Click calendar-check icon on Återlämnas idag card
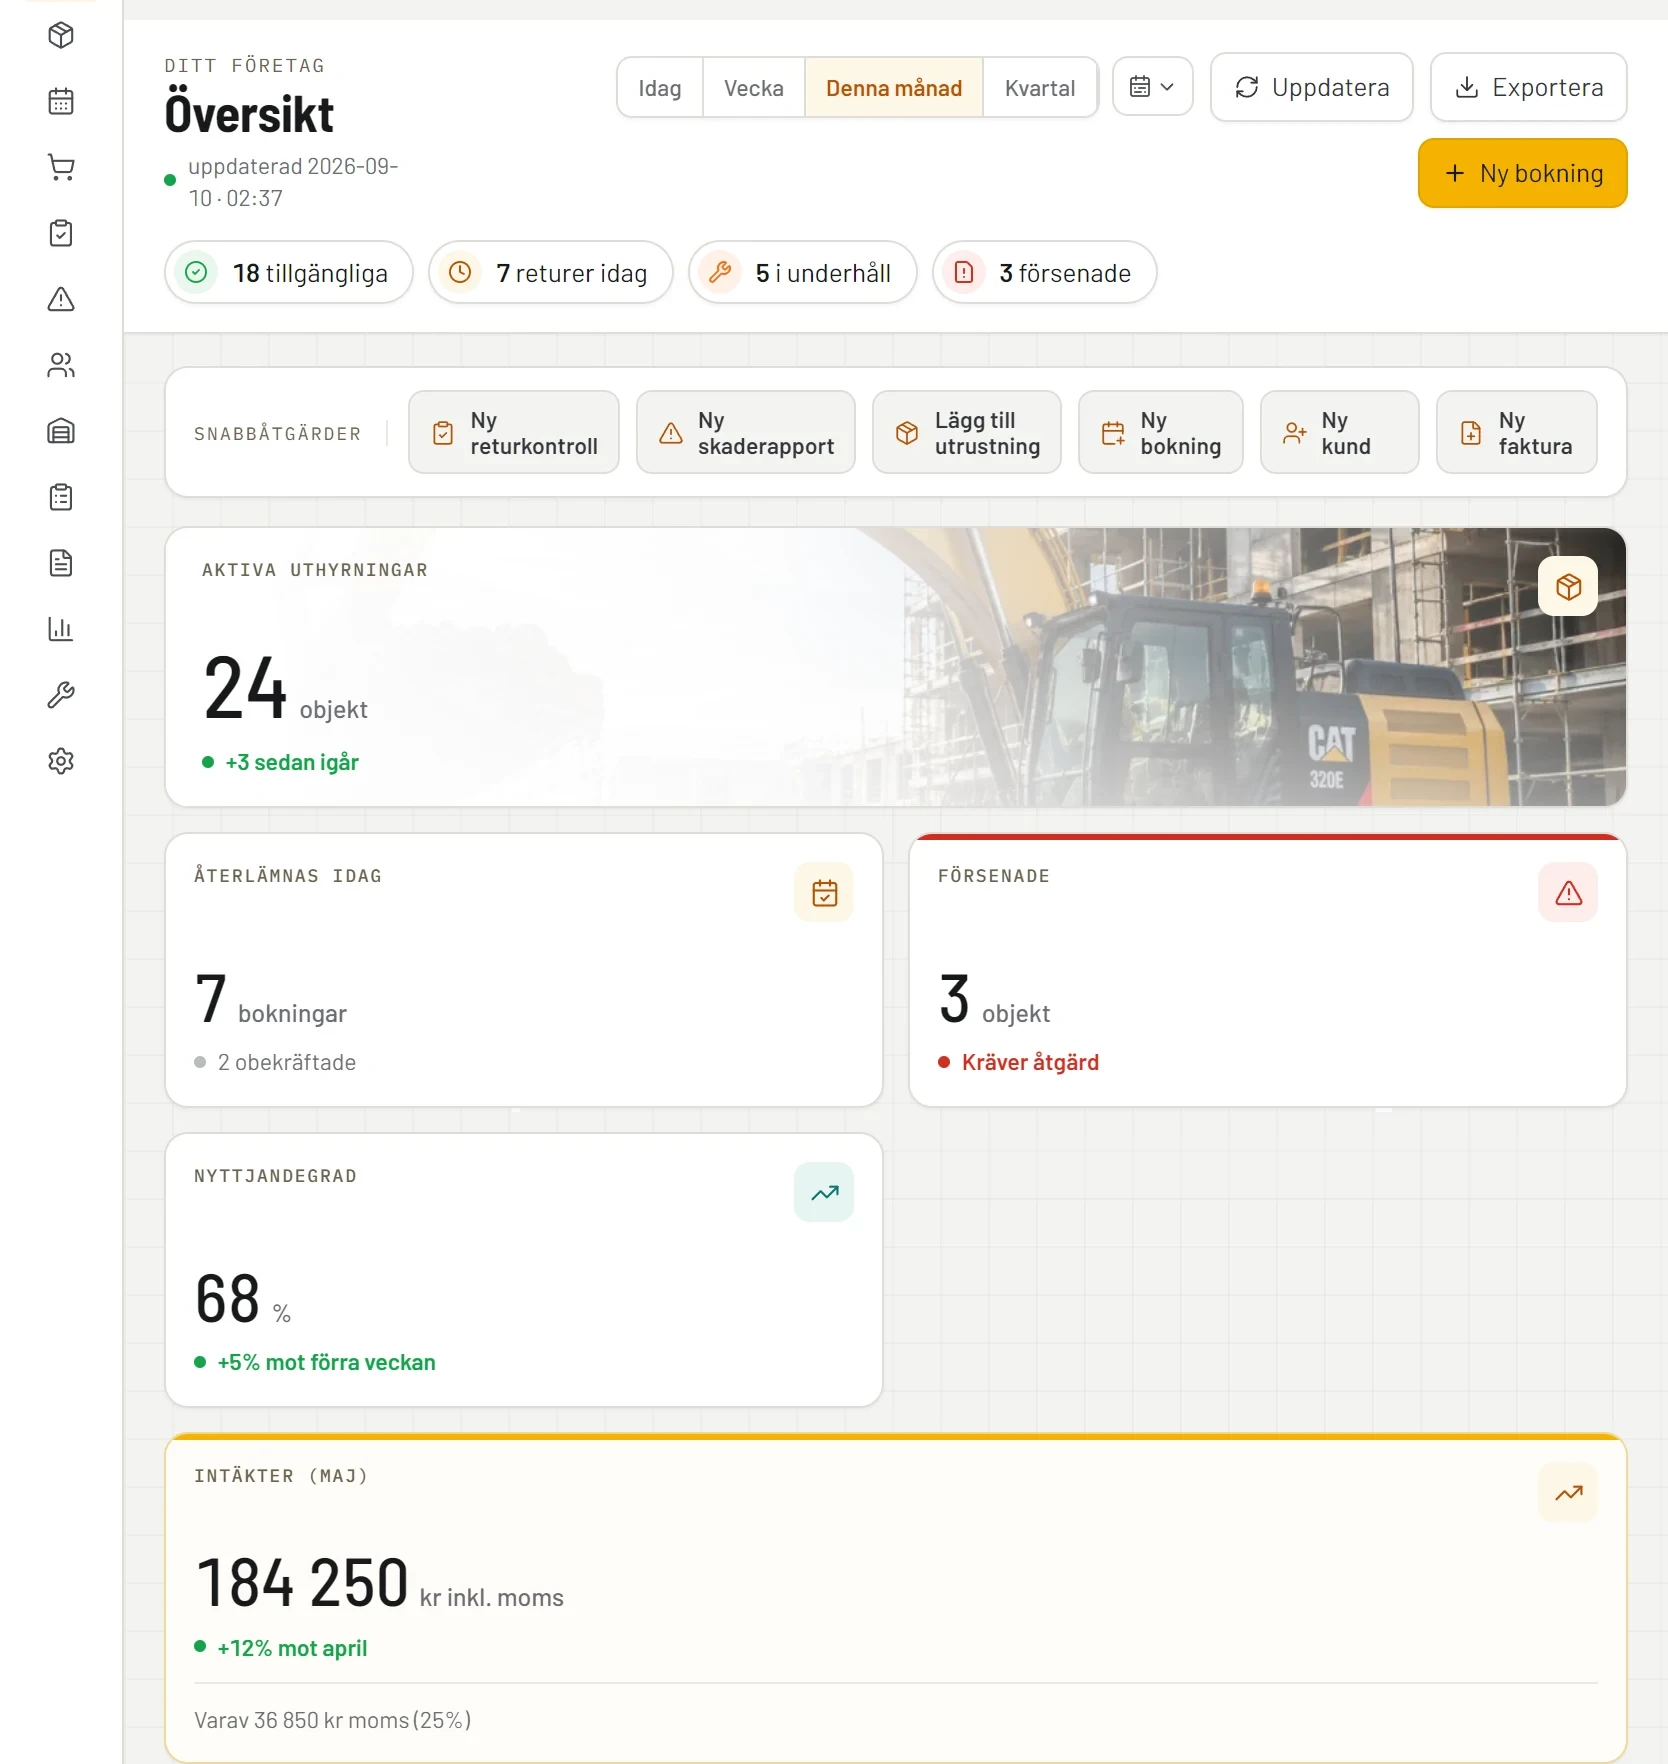 824,893
